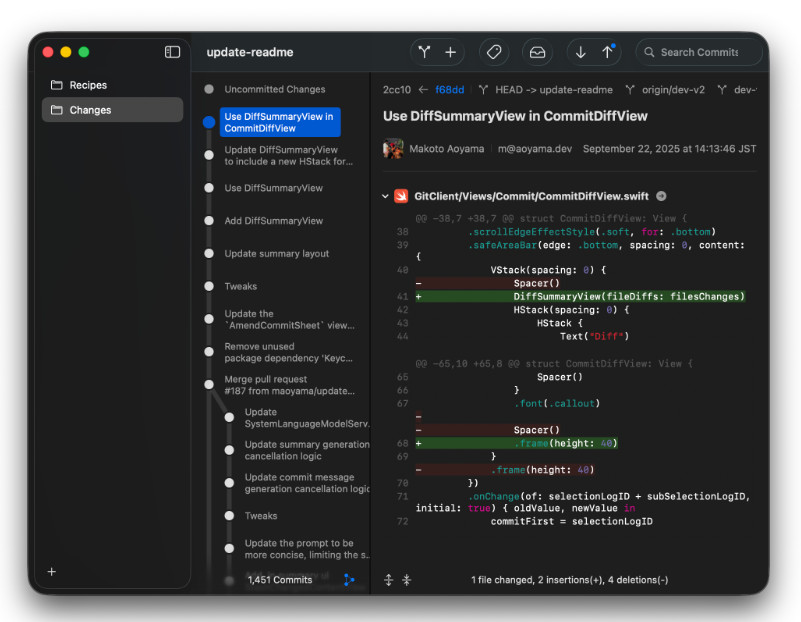Select Uncommitted Changes row
This screenshot has width=801, height=622.
pos(275,89)
